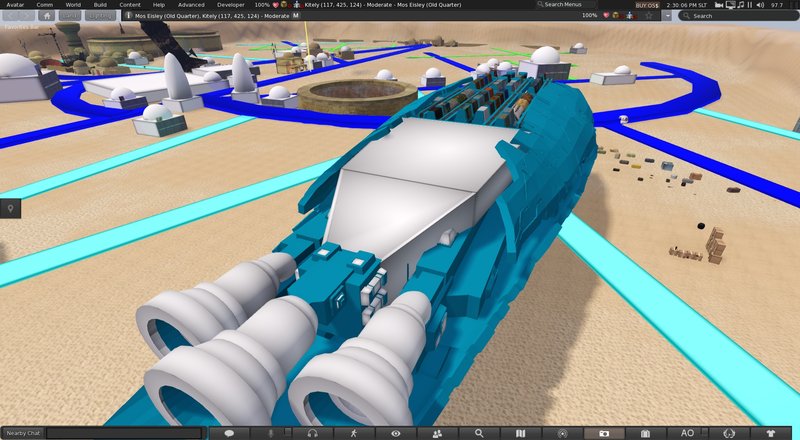Click the nearby chat text input bar
The height and width of the screenshot is (440, 800).
[x=124, y=433]
